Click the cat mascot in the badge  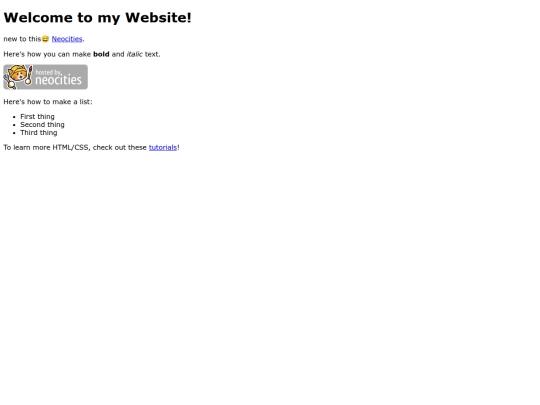coord(17,76)
